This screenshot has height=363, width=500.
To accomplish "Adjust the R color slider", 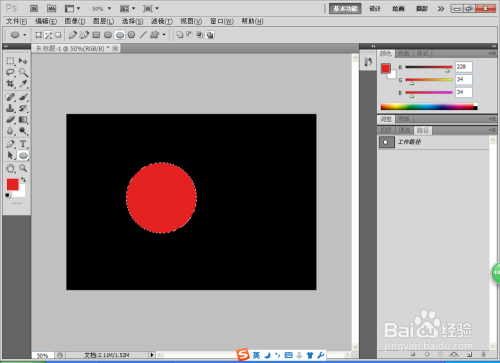I will click(447, 70).
